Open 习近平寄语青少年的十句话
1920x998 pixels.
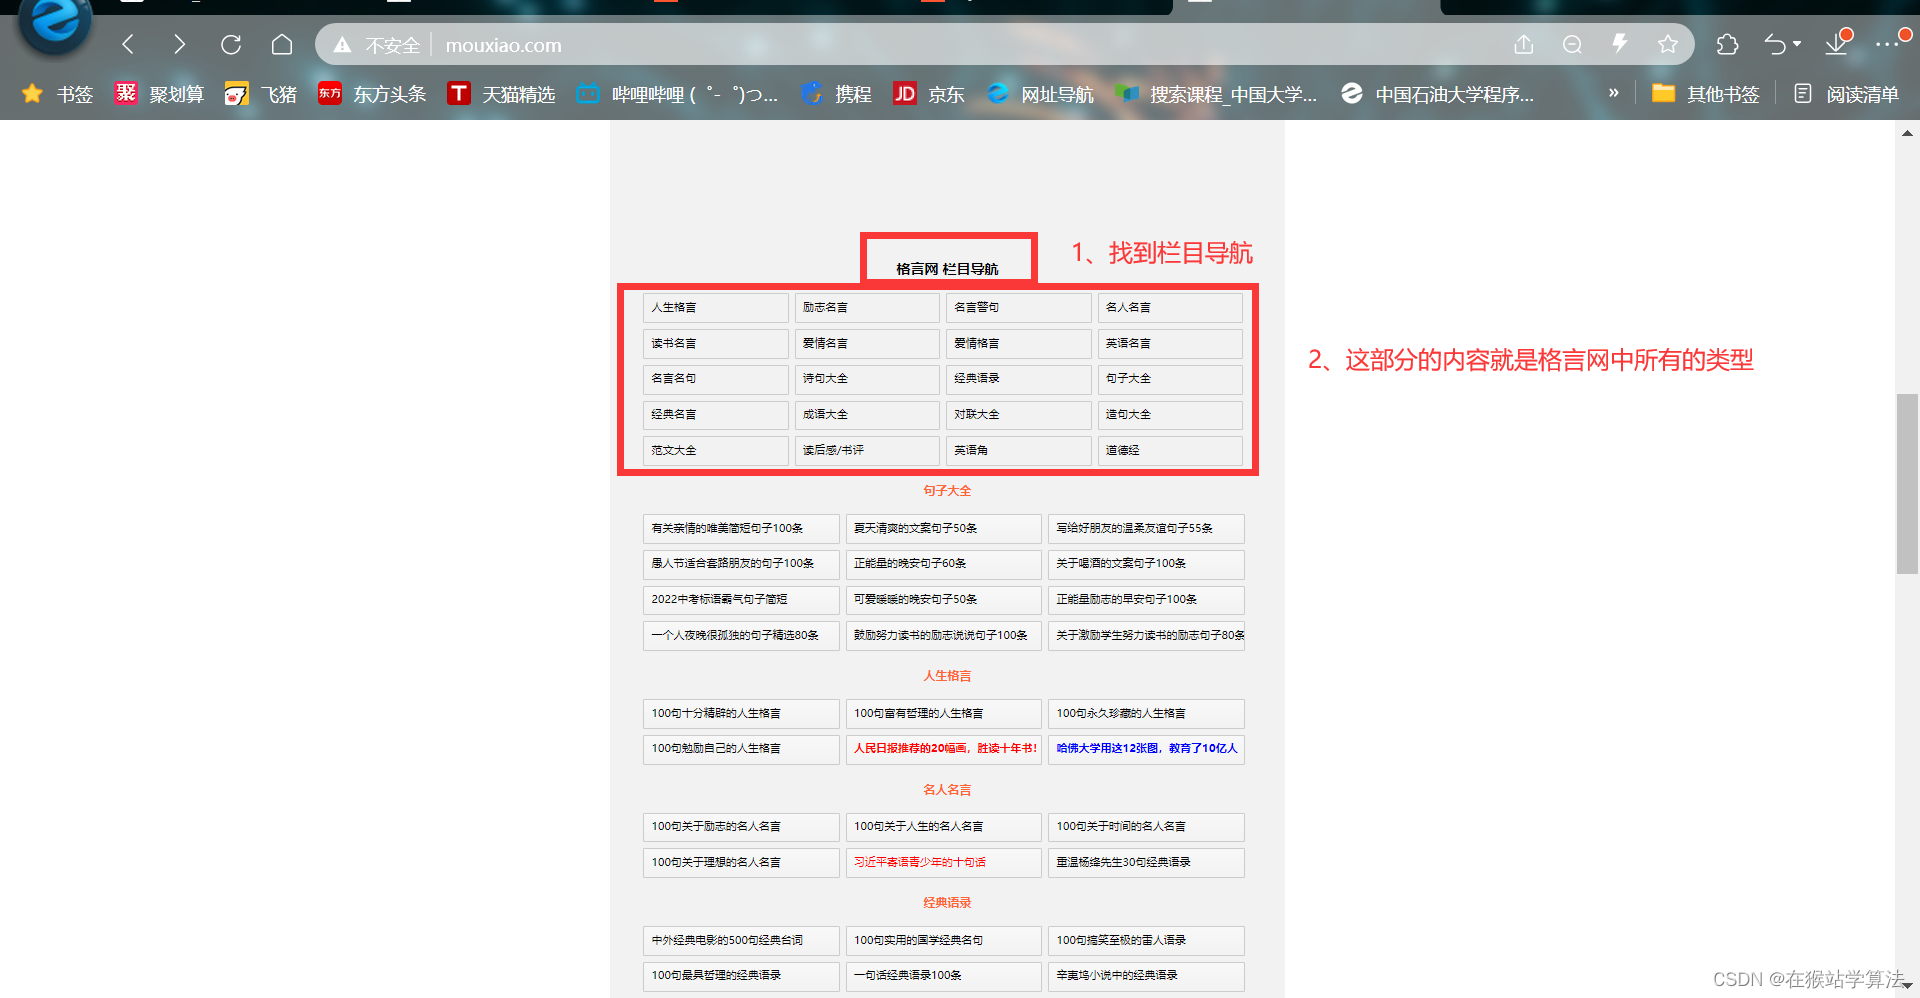point(943,862)
